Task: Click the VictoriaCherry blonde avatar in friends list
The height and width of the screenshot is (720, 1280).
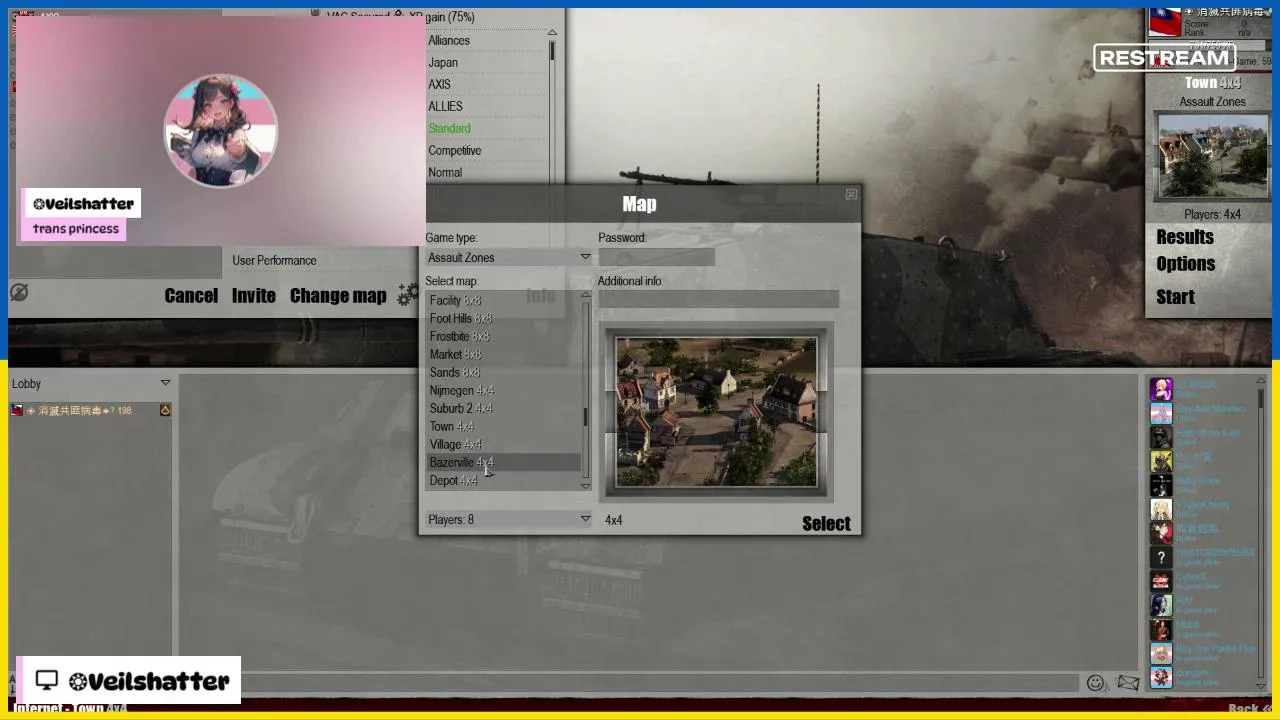Action: (1161, 509)
